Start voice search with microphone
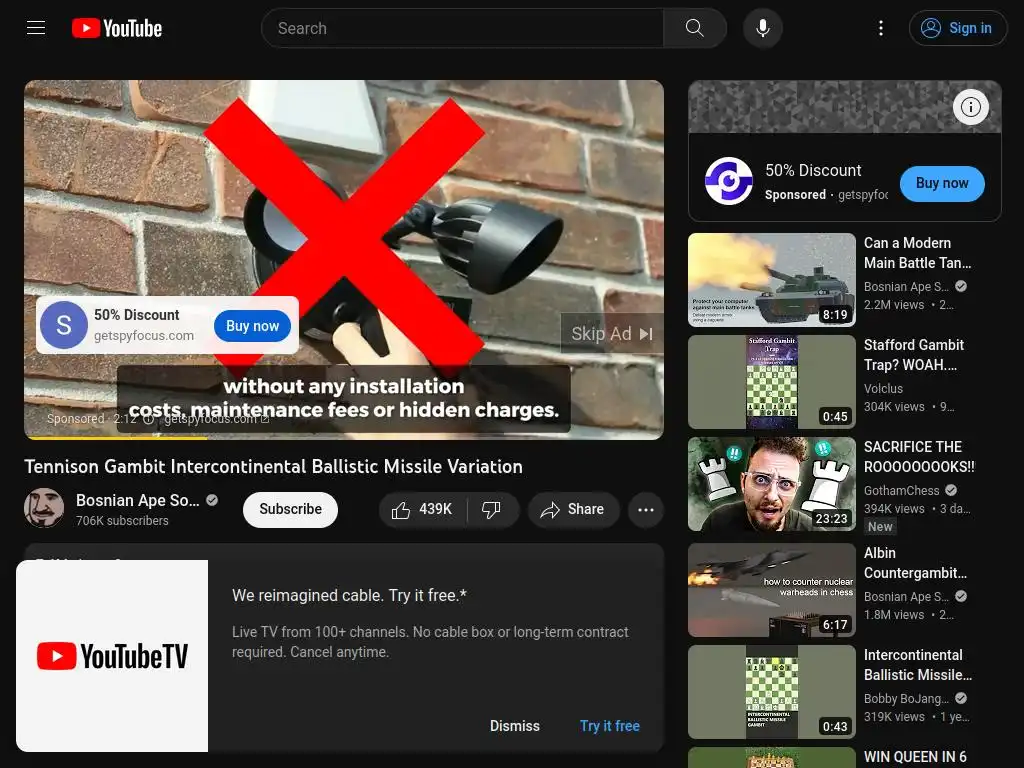 (763, 28)
